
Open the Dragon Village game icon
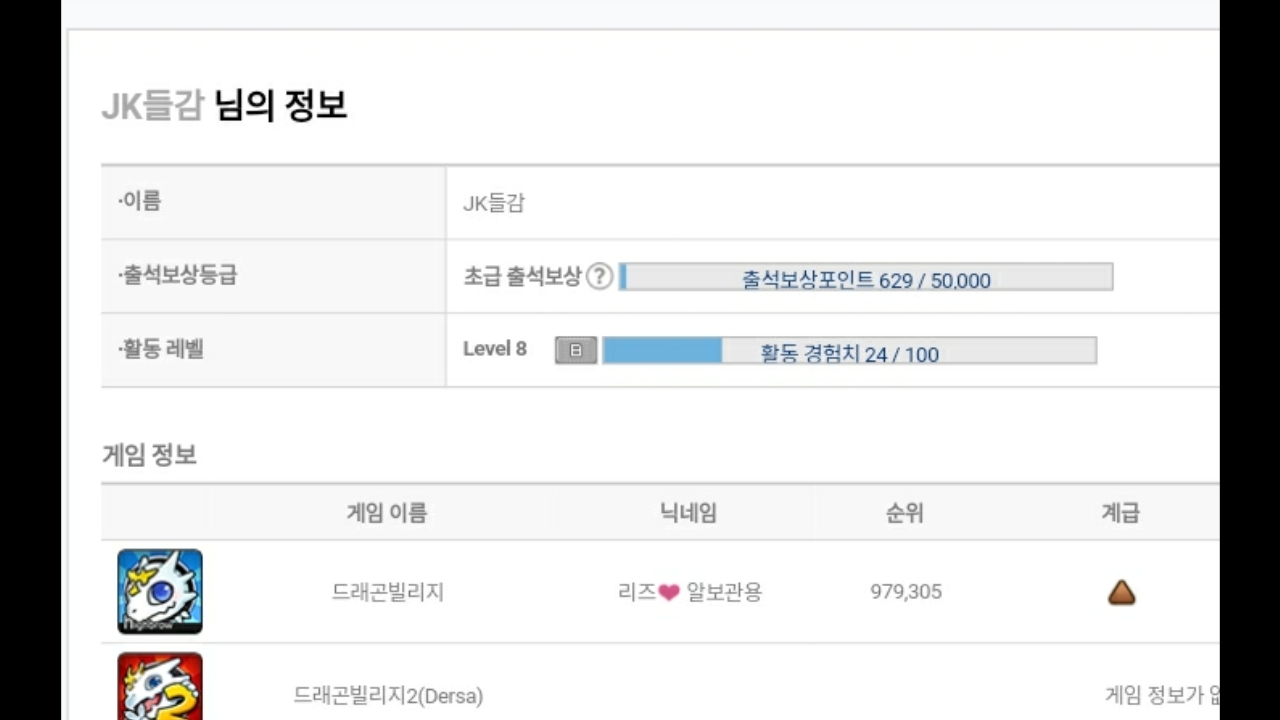click(x=160, y=591)
